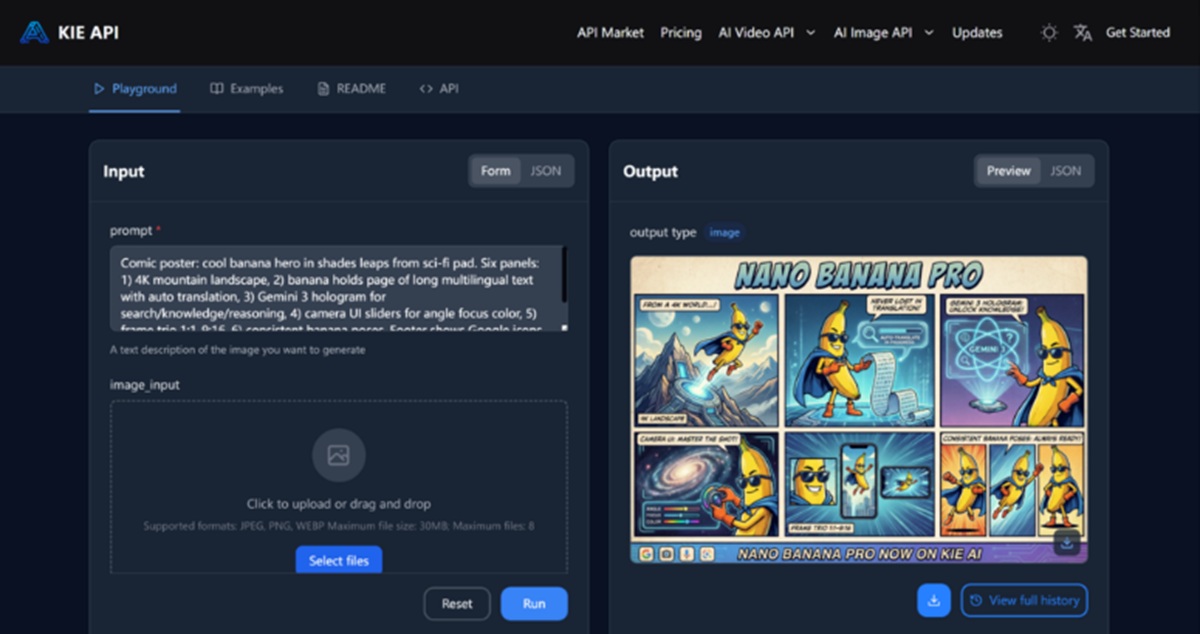This screenshot has height=634, width=1200.
Task: Click the Select files button
Action: pos(339,560)
